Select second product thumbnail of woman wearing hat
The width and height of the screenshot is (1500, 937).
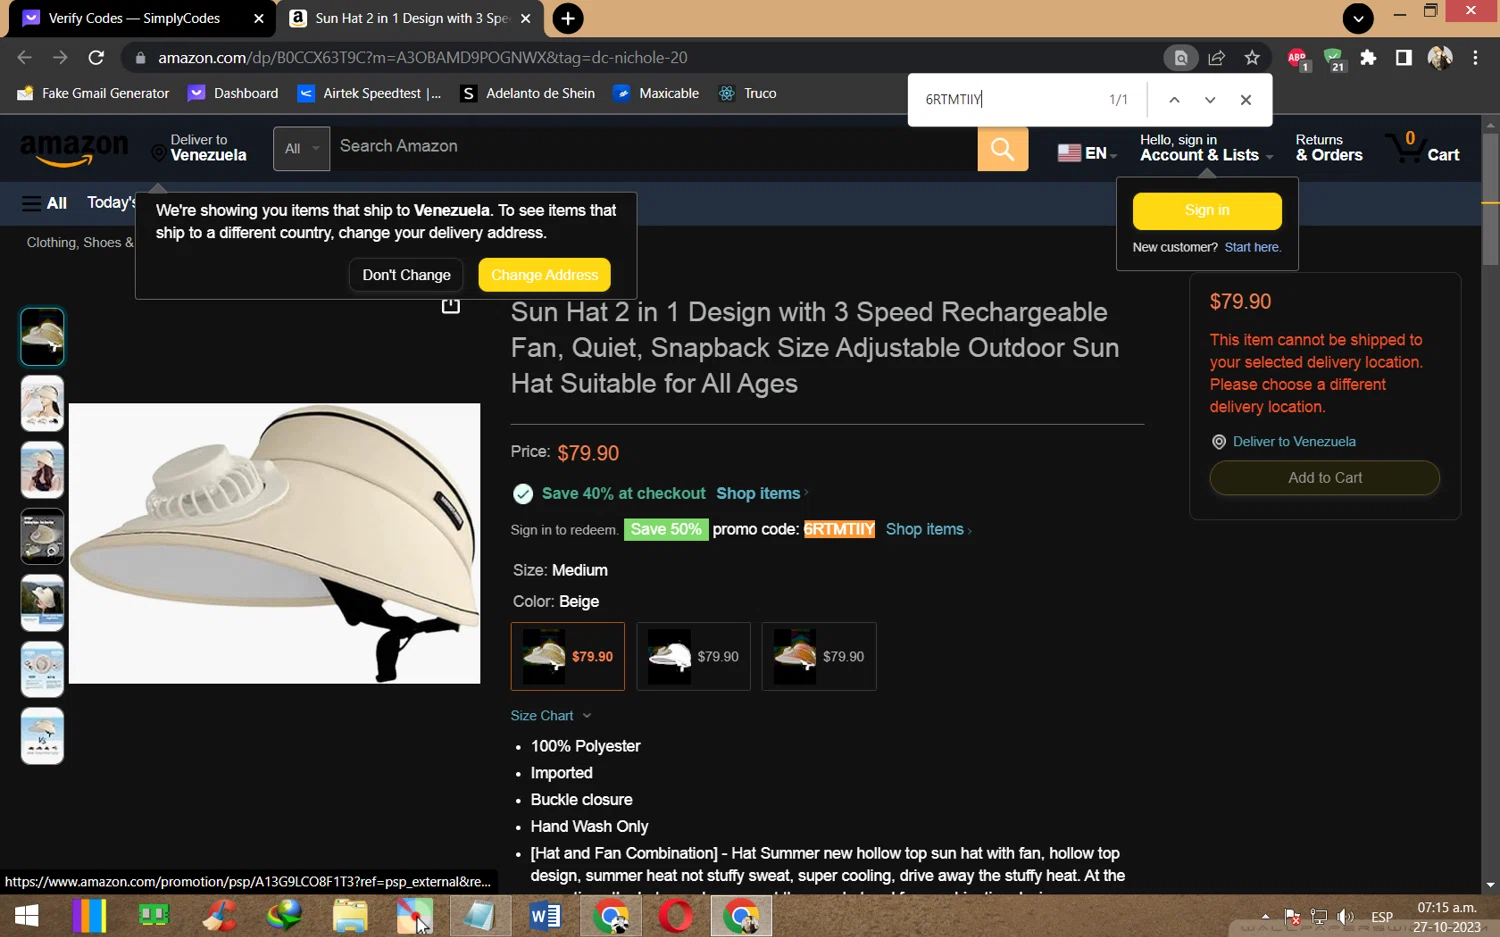tap(42, 404)
